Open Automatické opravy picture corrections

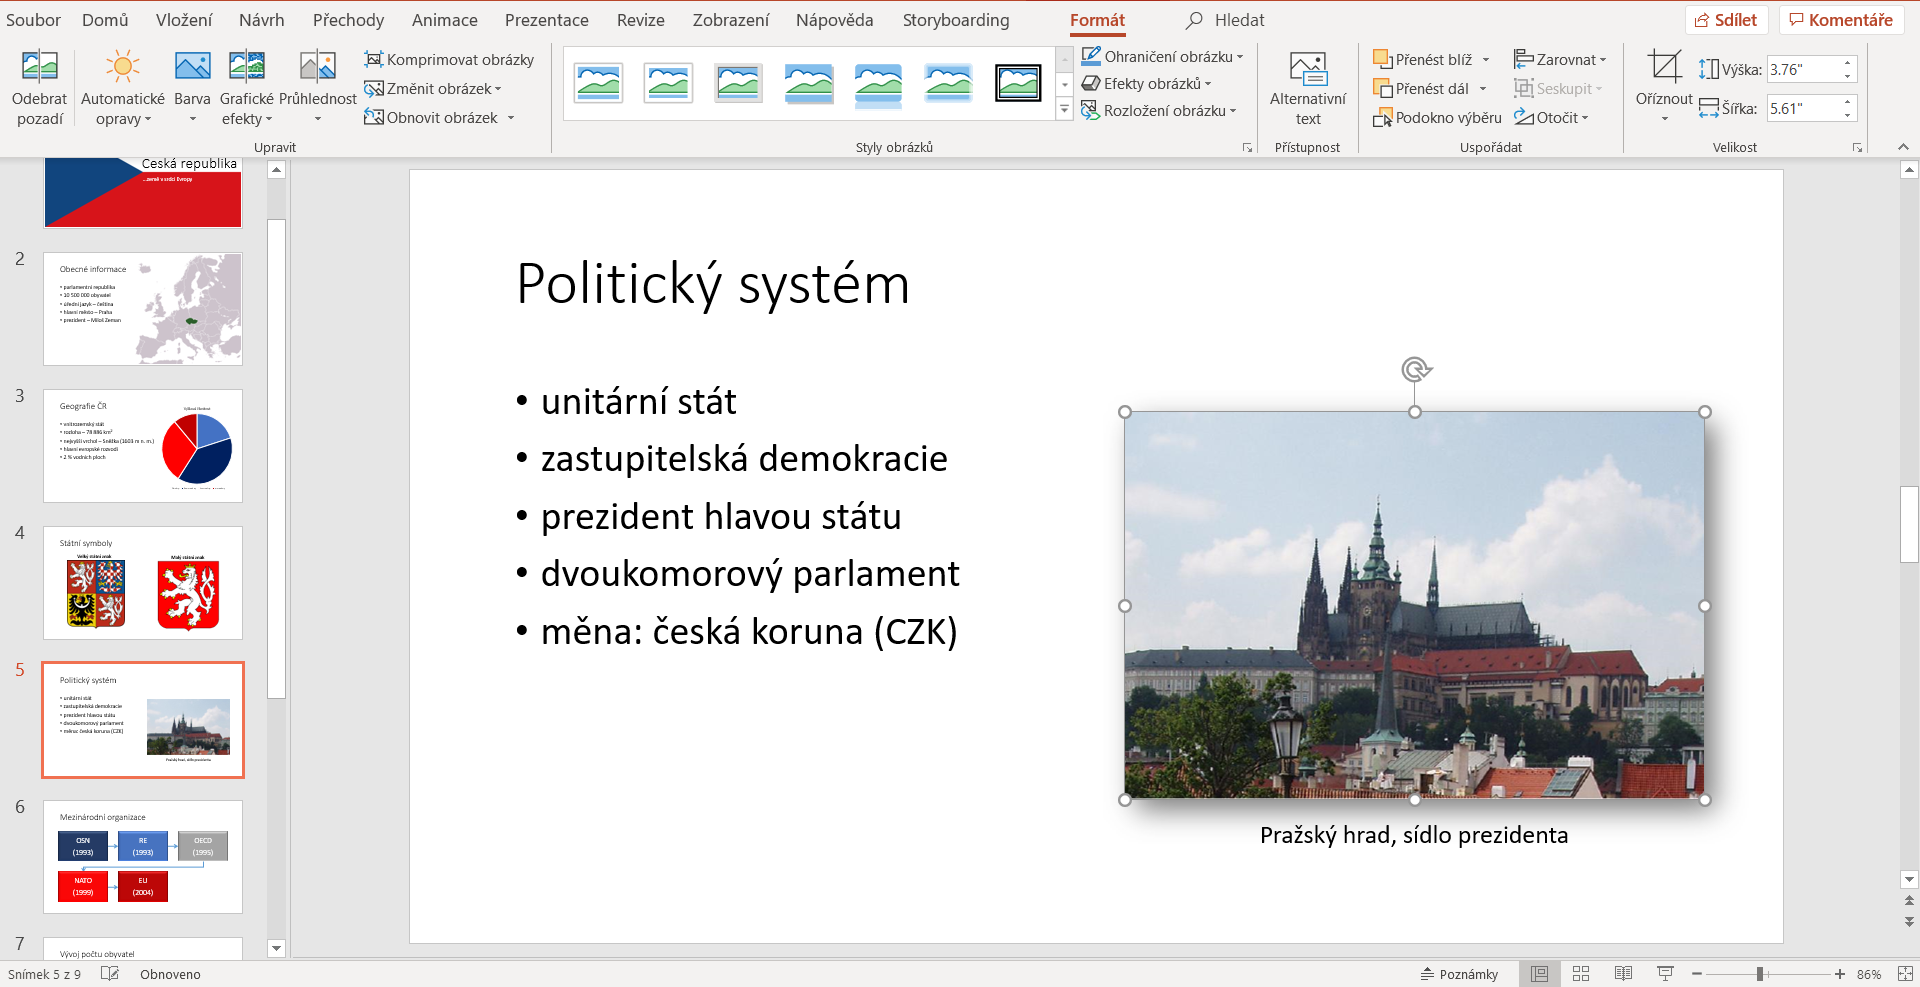[122, 88]
